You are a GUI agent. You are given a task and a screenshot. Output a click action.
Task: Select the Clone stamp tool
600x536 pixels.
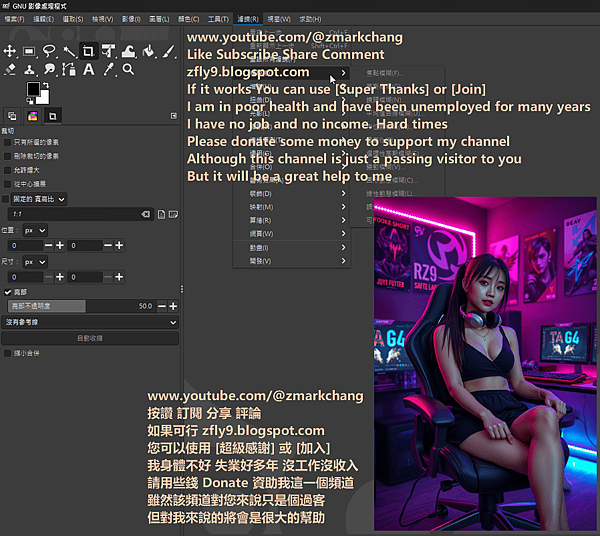click(29, 70)
